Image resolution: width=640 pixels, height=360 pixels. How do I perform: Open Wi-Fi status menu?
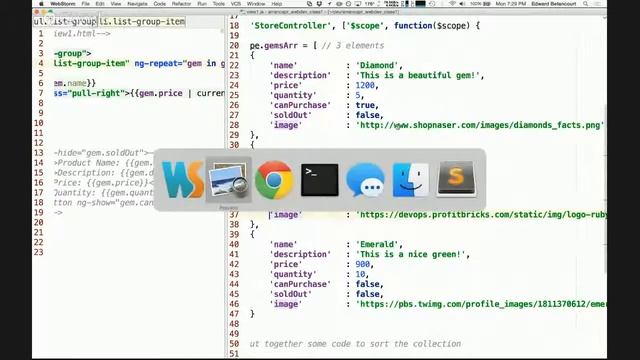[x=452, y=4]
